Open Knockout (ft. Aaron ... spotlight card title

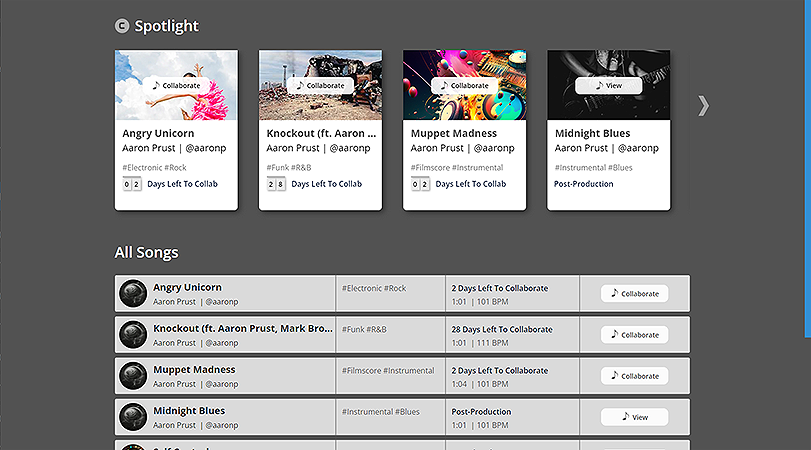tap(321, 133)
